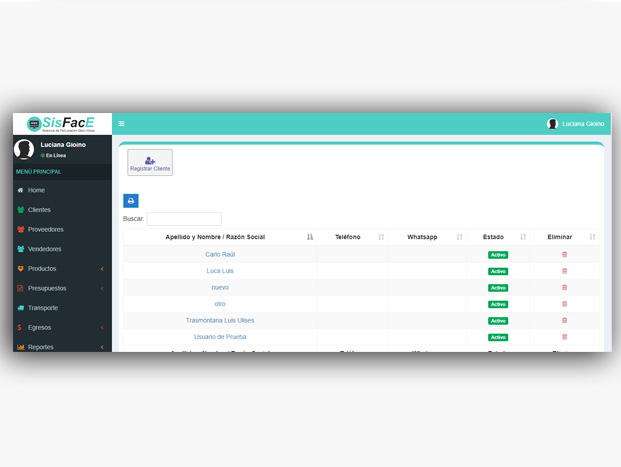621x467 pixels.
Task: Delete Usuario de Prueba with trash icon
Action: pos(564,337)
